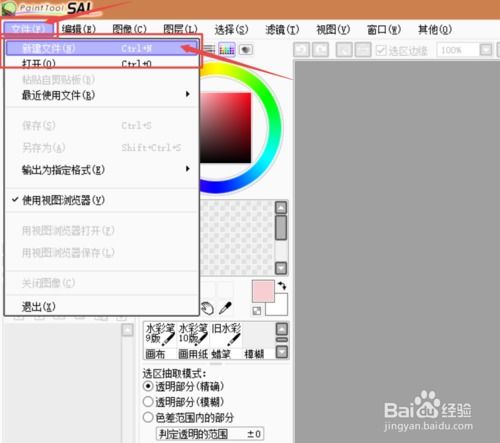This screenshot has width=500, height=443.
Task: Click the transparent color toggle icon
Action: pyautogui.click(x=257, y=311)
